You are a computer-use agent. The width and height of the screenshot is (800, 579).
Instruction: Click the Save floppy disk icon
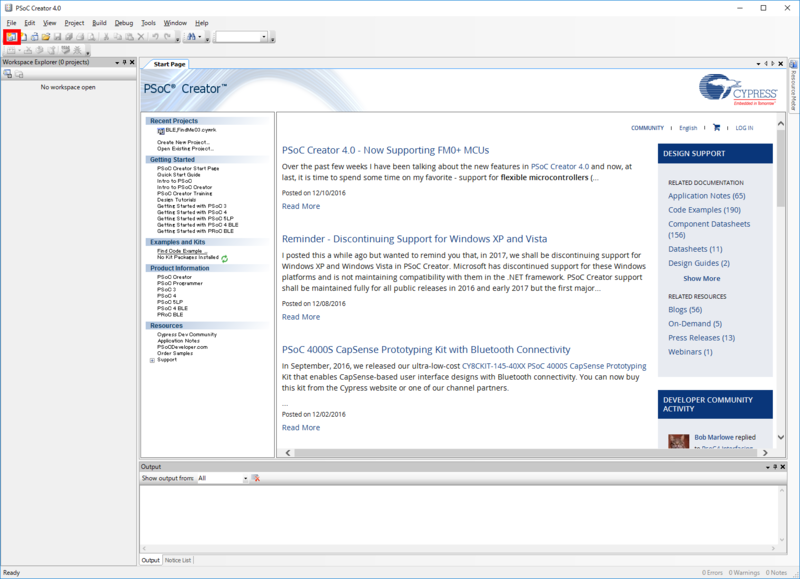(x=57, y=37)
